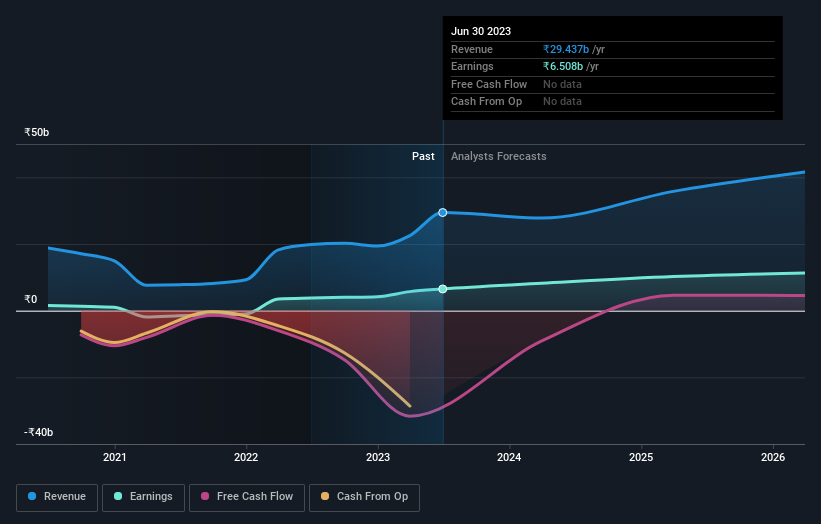Click the -₹40b y-axis label
The width and height of the screenshot is (821, 524).
[39, 432]
